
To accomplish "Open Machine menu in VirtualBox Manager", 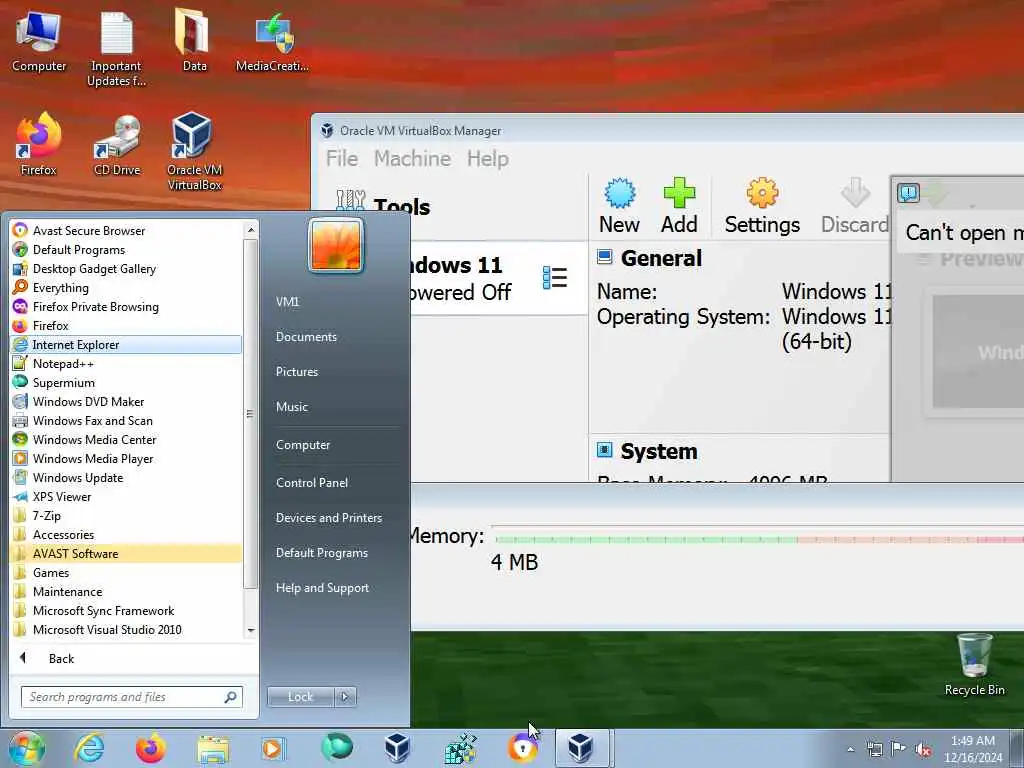I will pyautogui.click(x=412, y=159).
